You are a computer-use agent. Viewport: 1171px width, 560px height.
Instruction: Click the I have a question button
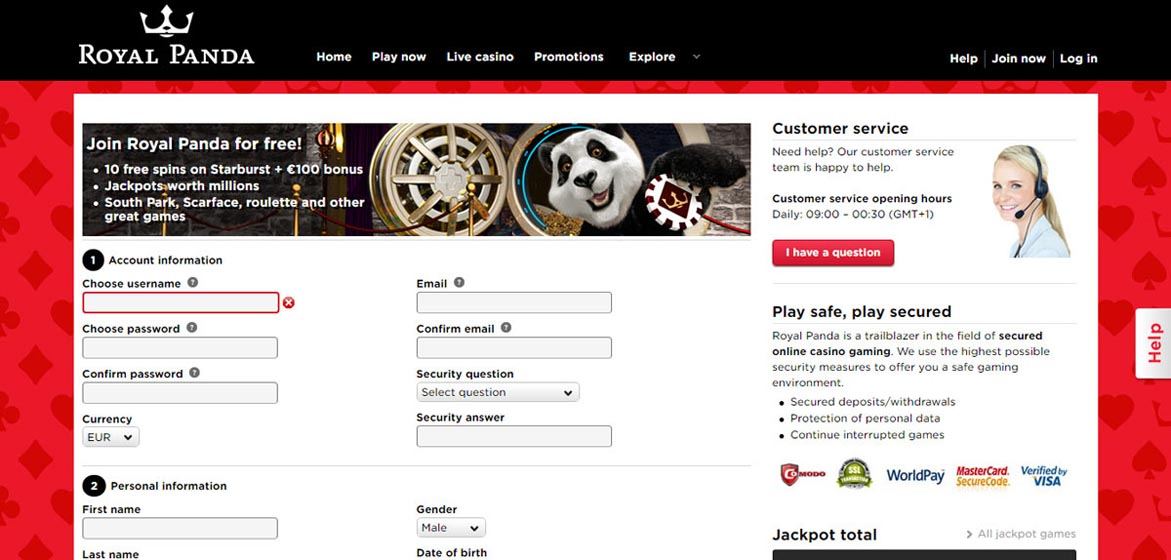click(833, 252)
